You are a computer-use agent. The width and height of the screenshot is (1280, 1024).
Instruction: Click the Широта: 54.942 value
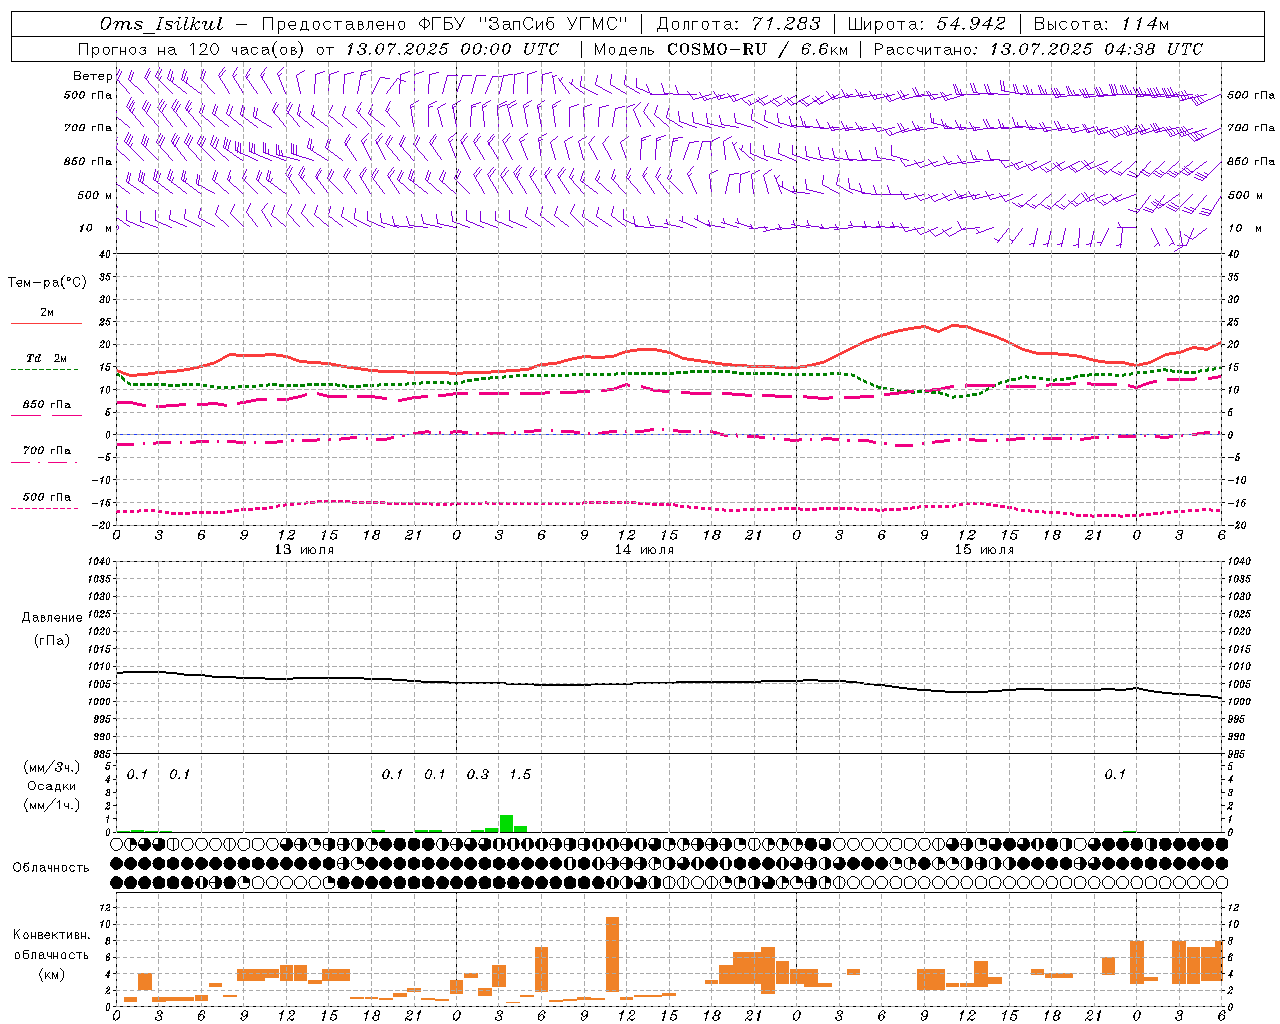point(926,24)
